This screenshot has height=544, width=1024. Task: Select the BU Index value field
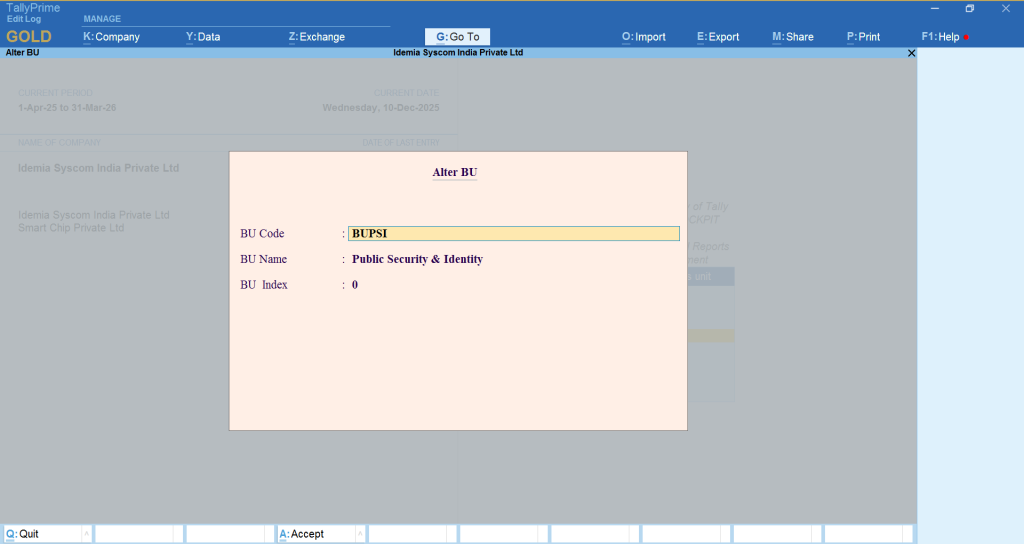pyautogui.click(x=355, y=285)
